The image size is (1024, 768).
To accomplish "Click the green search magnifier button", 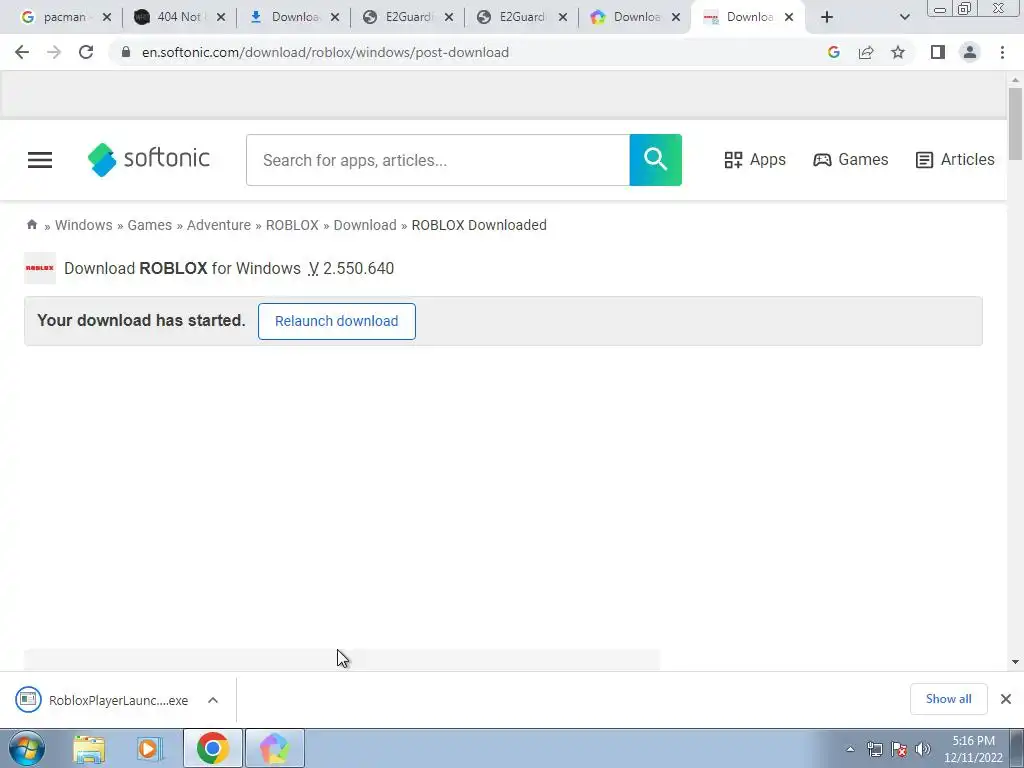I will [656, 160].
